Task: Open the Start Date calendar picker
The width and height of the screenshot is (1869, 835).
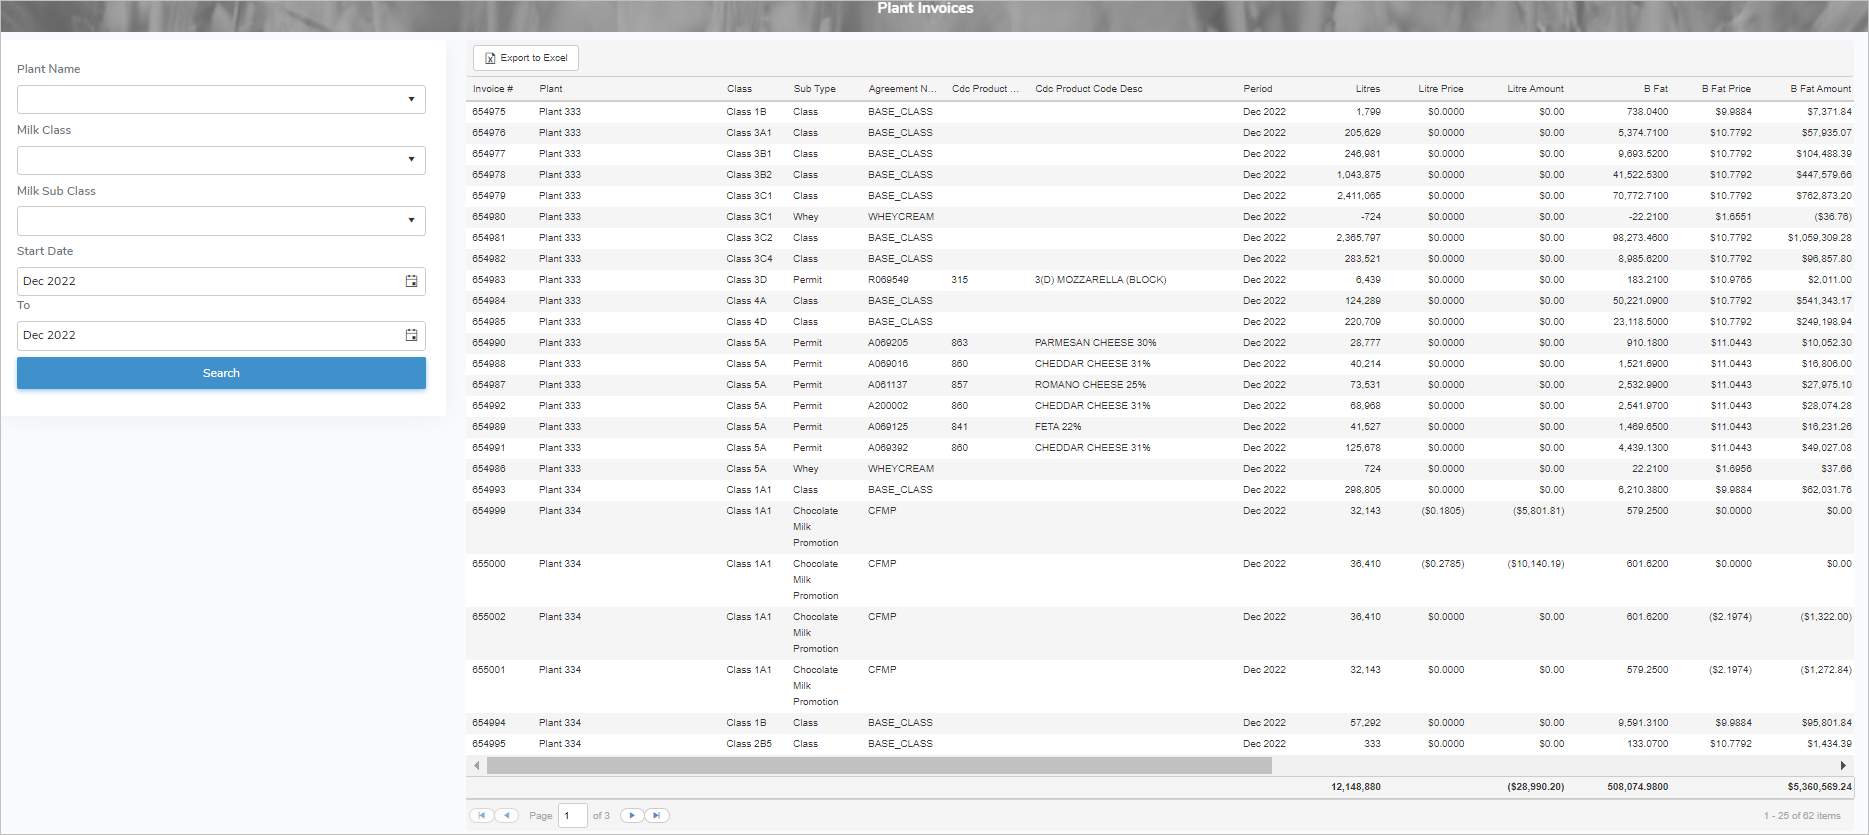Action: 411,281
